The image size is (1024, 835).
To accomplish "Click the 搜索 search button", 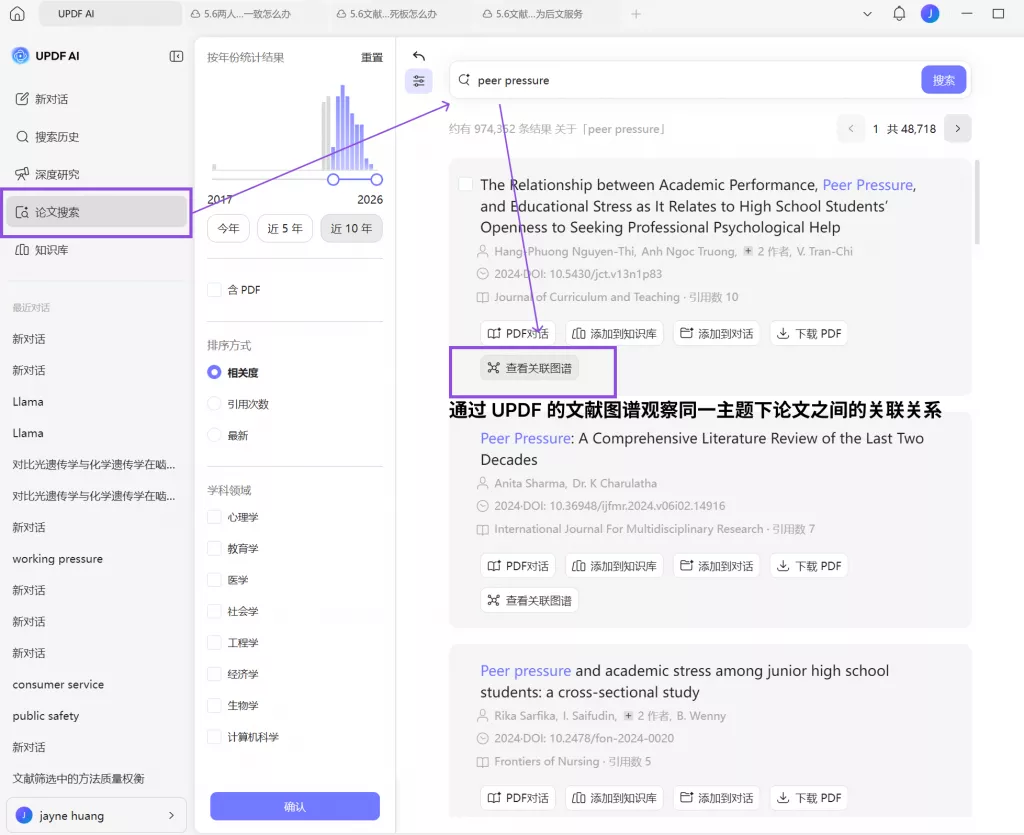I will pyautogui.click(x=944, y=80).
